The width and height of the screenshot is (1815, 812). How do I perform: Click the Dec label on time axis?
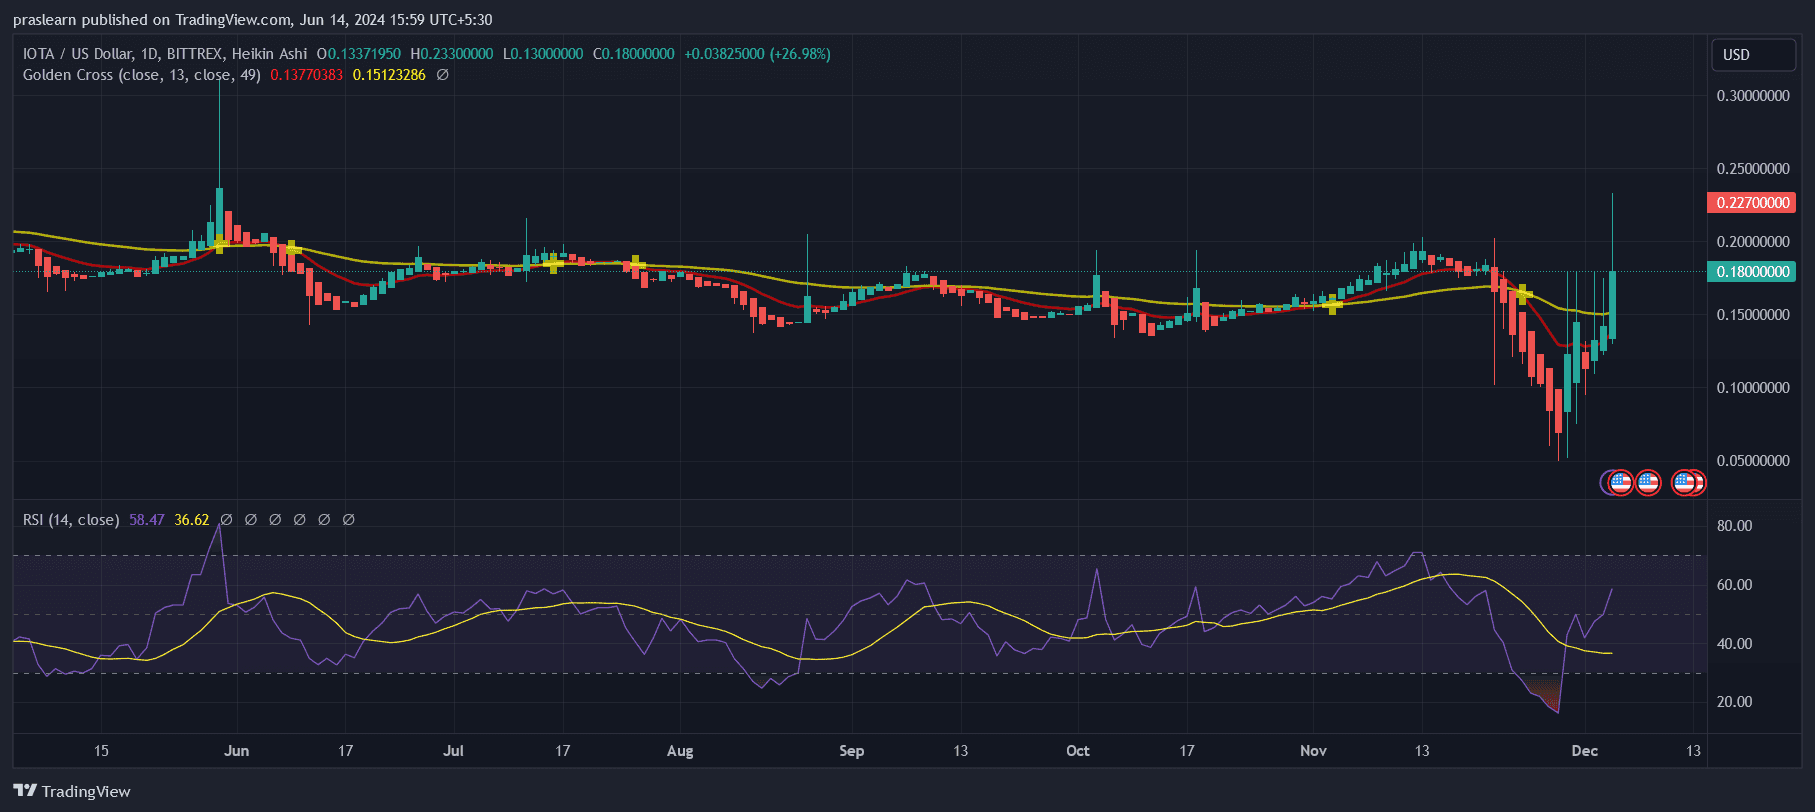(x=1585, y=751)
